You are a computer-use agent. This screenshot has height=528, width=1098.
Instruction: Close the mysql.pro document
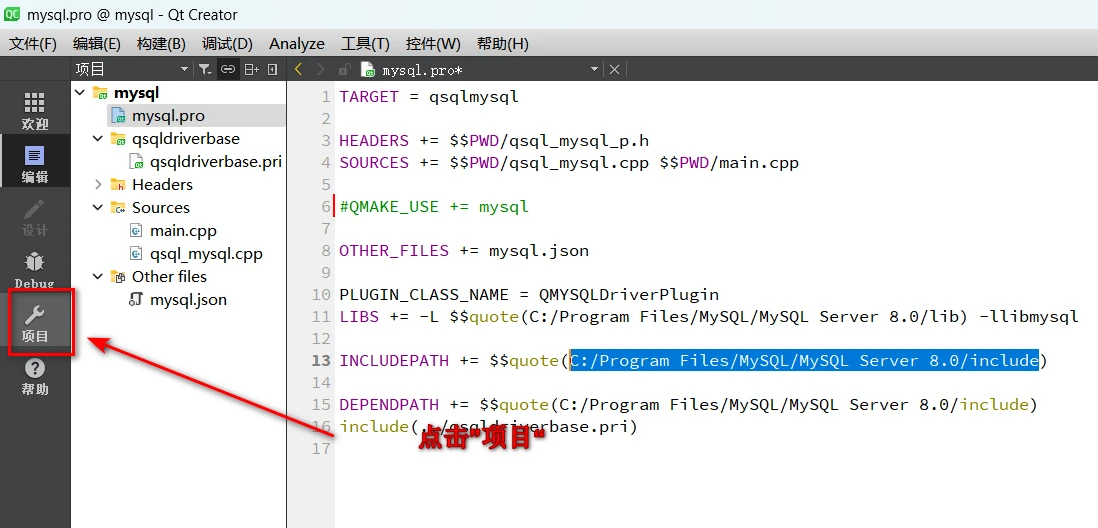point(614,69)
